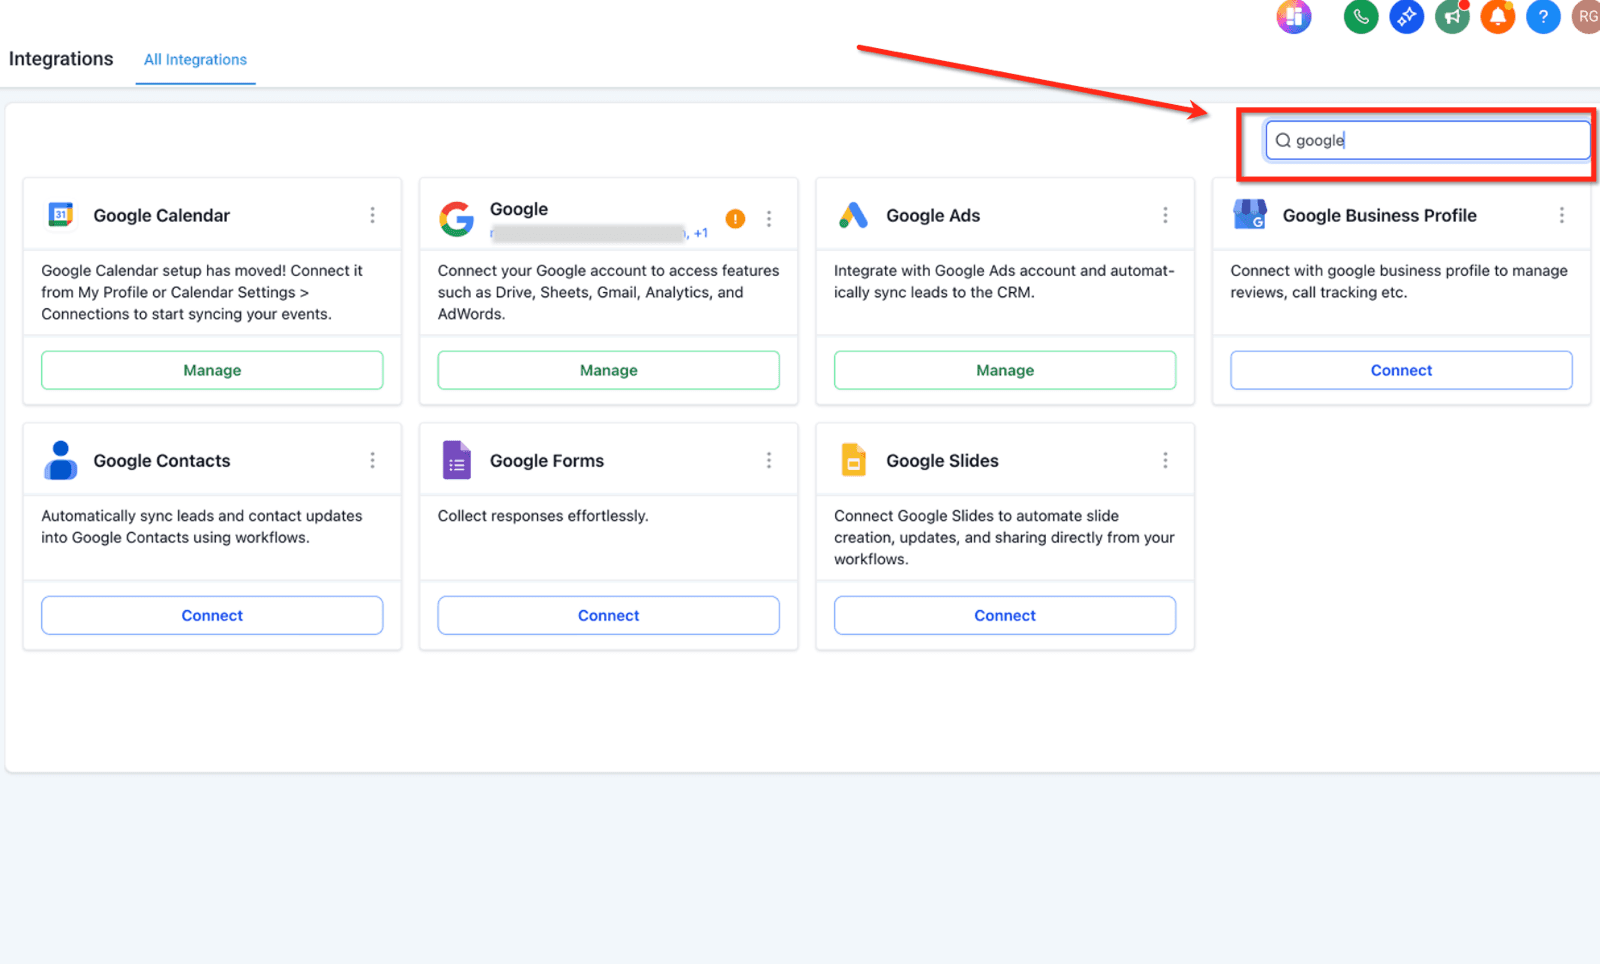The image size is (1600, 964).
Task: Click the orange warning icon on Google card
Action: (735, 218)
